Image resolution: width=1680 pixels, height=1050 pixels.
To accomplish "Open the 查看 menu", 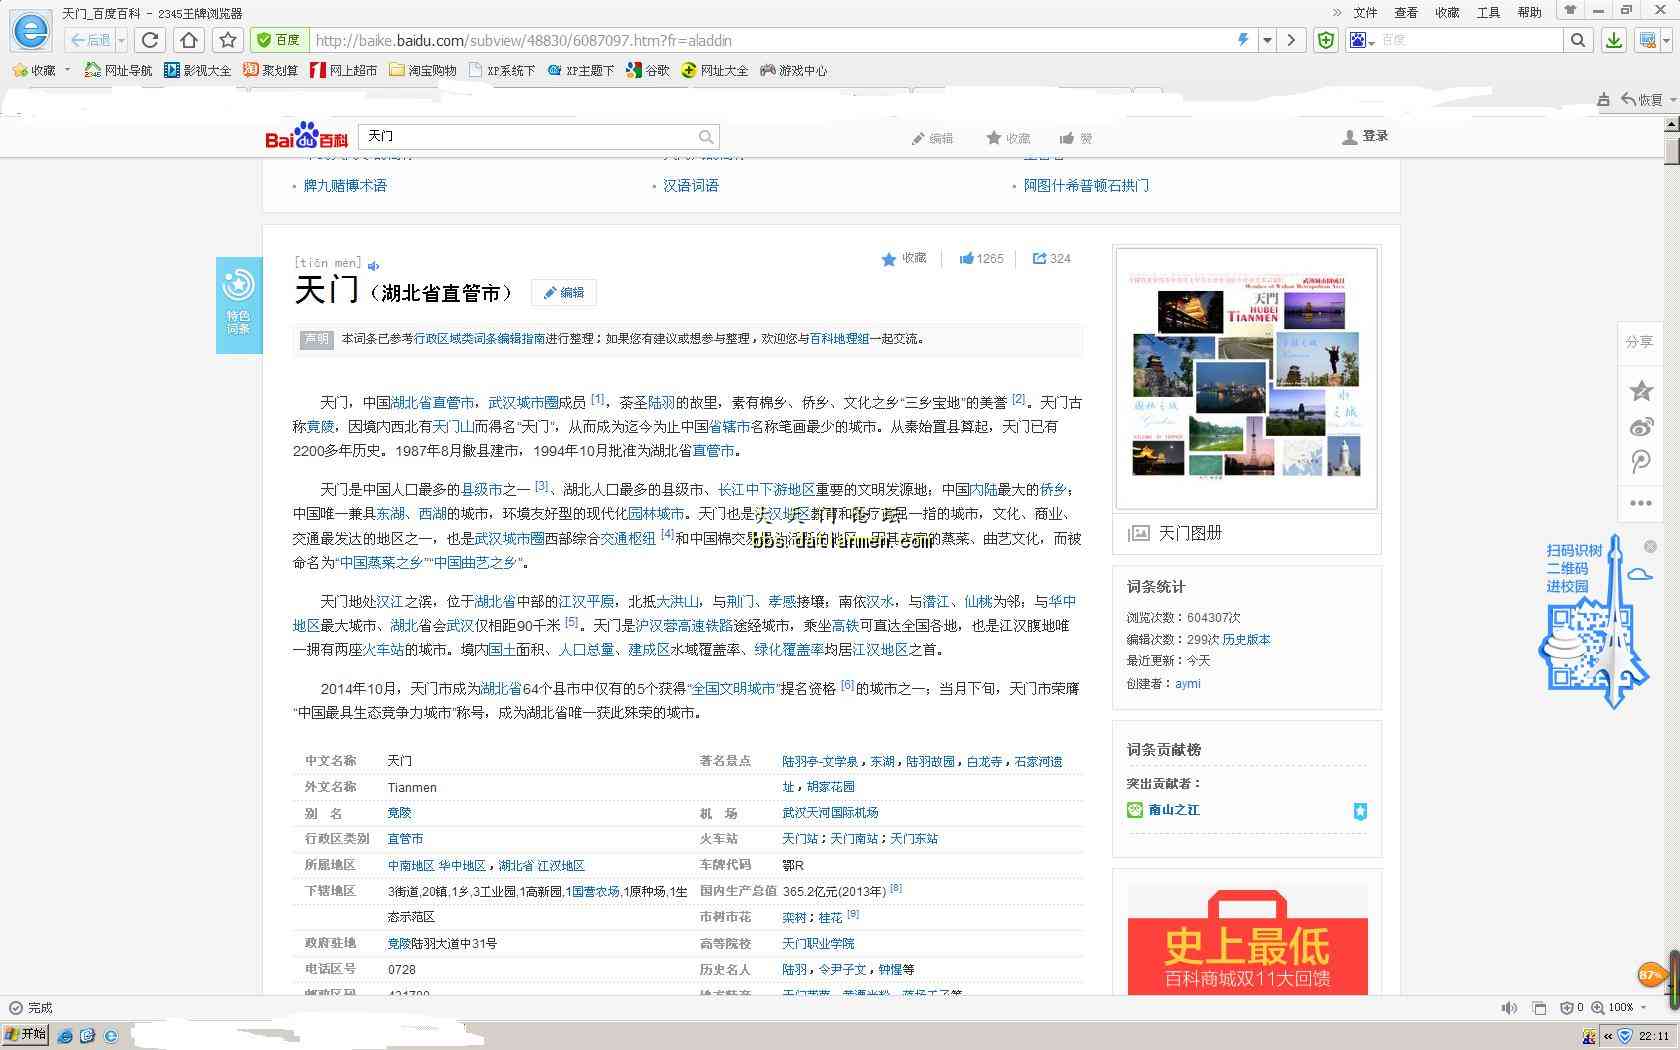I will 1406,12.
